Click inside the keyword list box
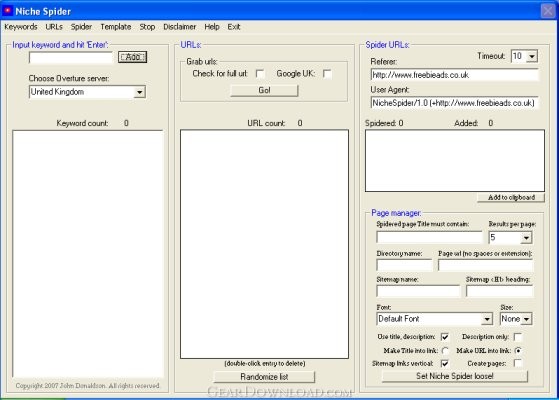The image size is (559, 400). coord(88,253)
